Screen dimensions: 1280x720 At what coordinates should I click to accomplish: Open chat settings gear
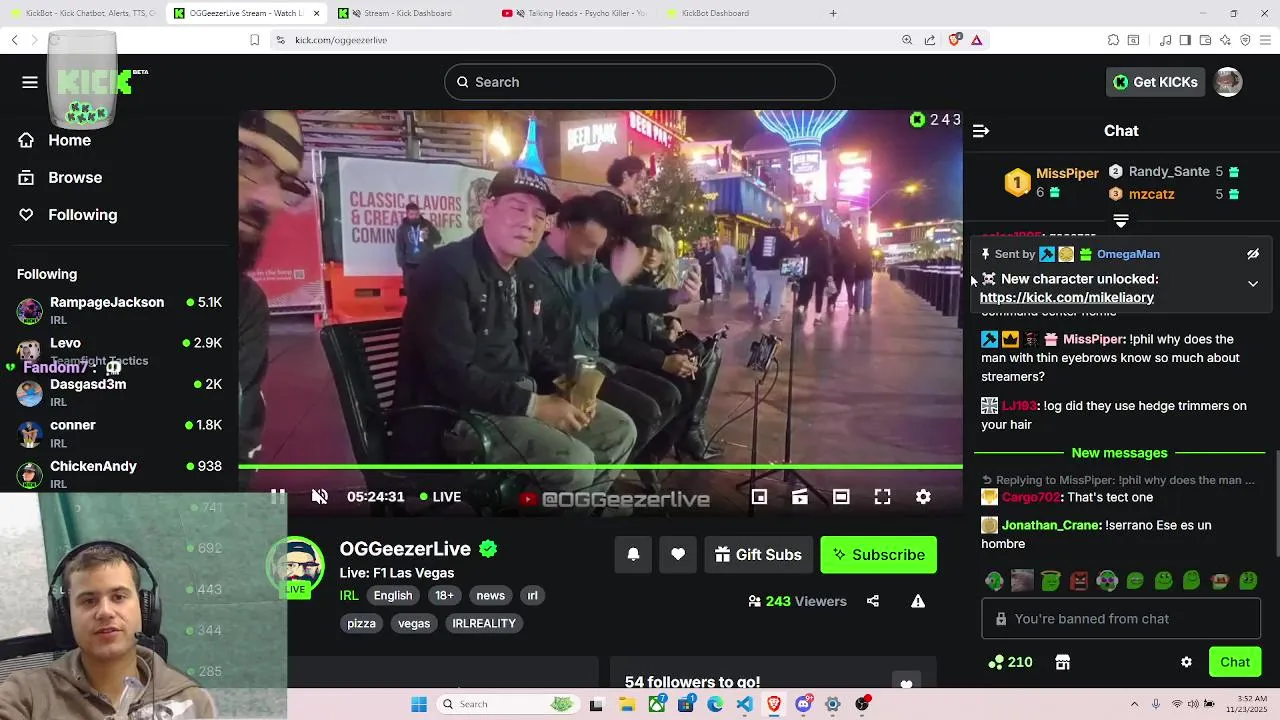point(1186,662)
